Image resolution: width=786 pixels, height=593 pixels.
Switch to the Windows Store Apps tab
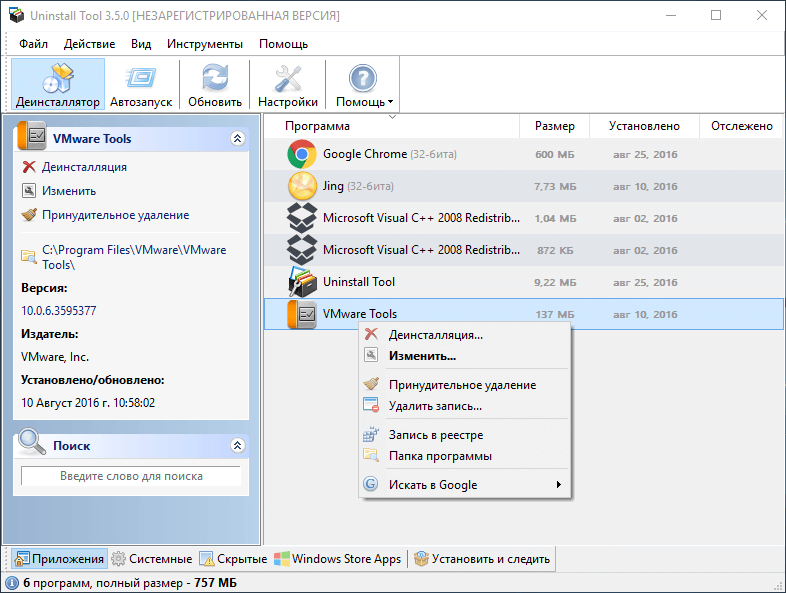point(338,558)
